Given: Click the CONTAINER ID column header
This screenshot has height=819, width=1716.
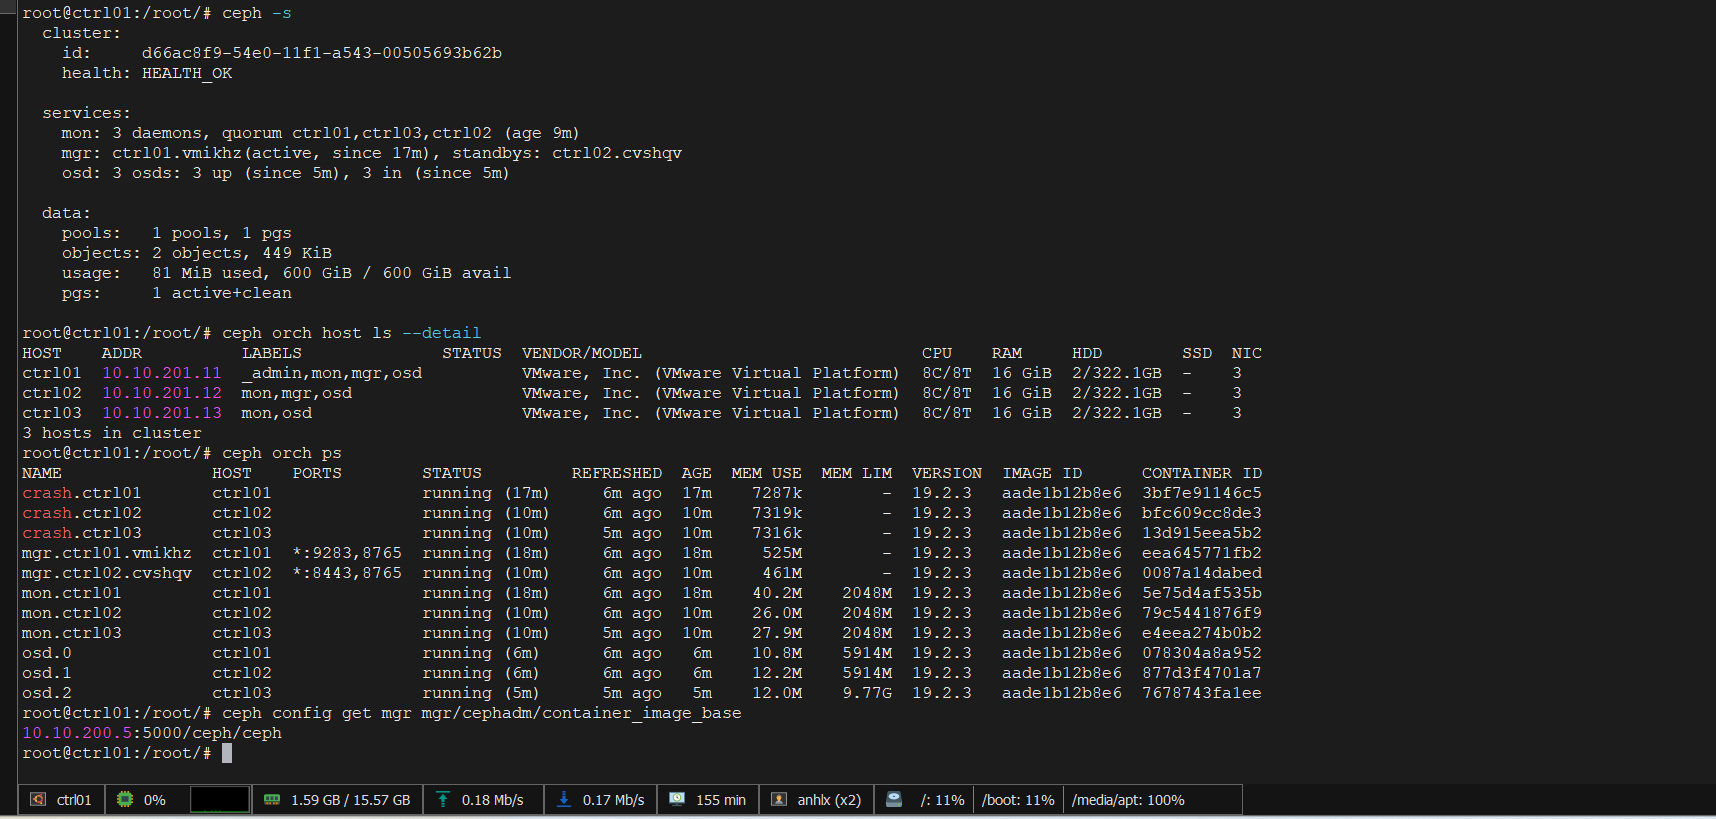Looking at the screenshot, I should (x=1202, y=473).
